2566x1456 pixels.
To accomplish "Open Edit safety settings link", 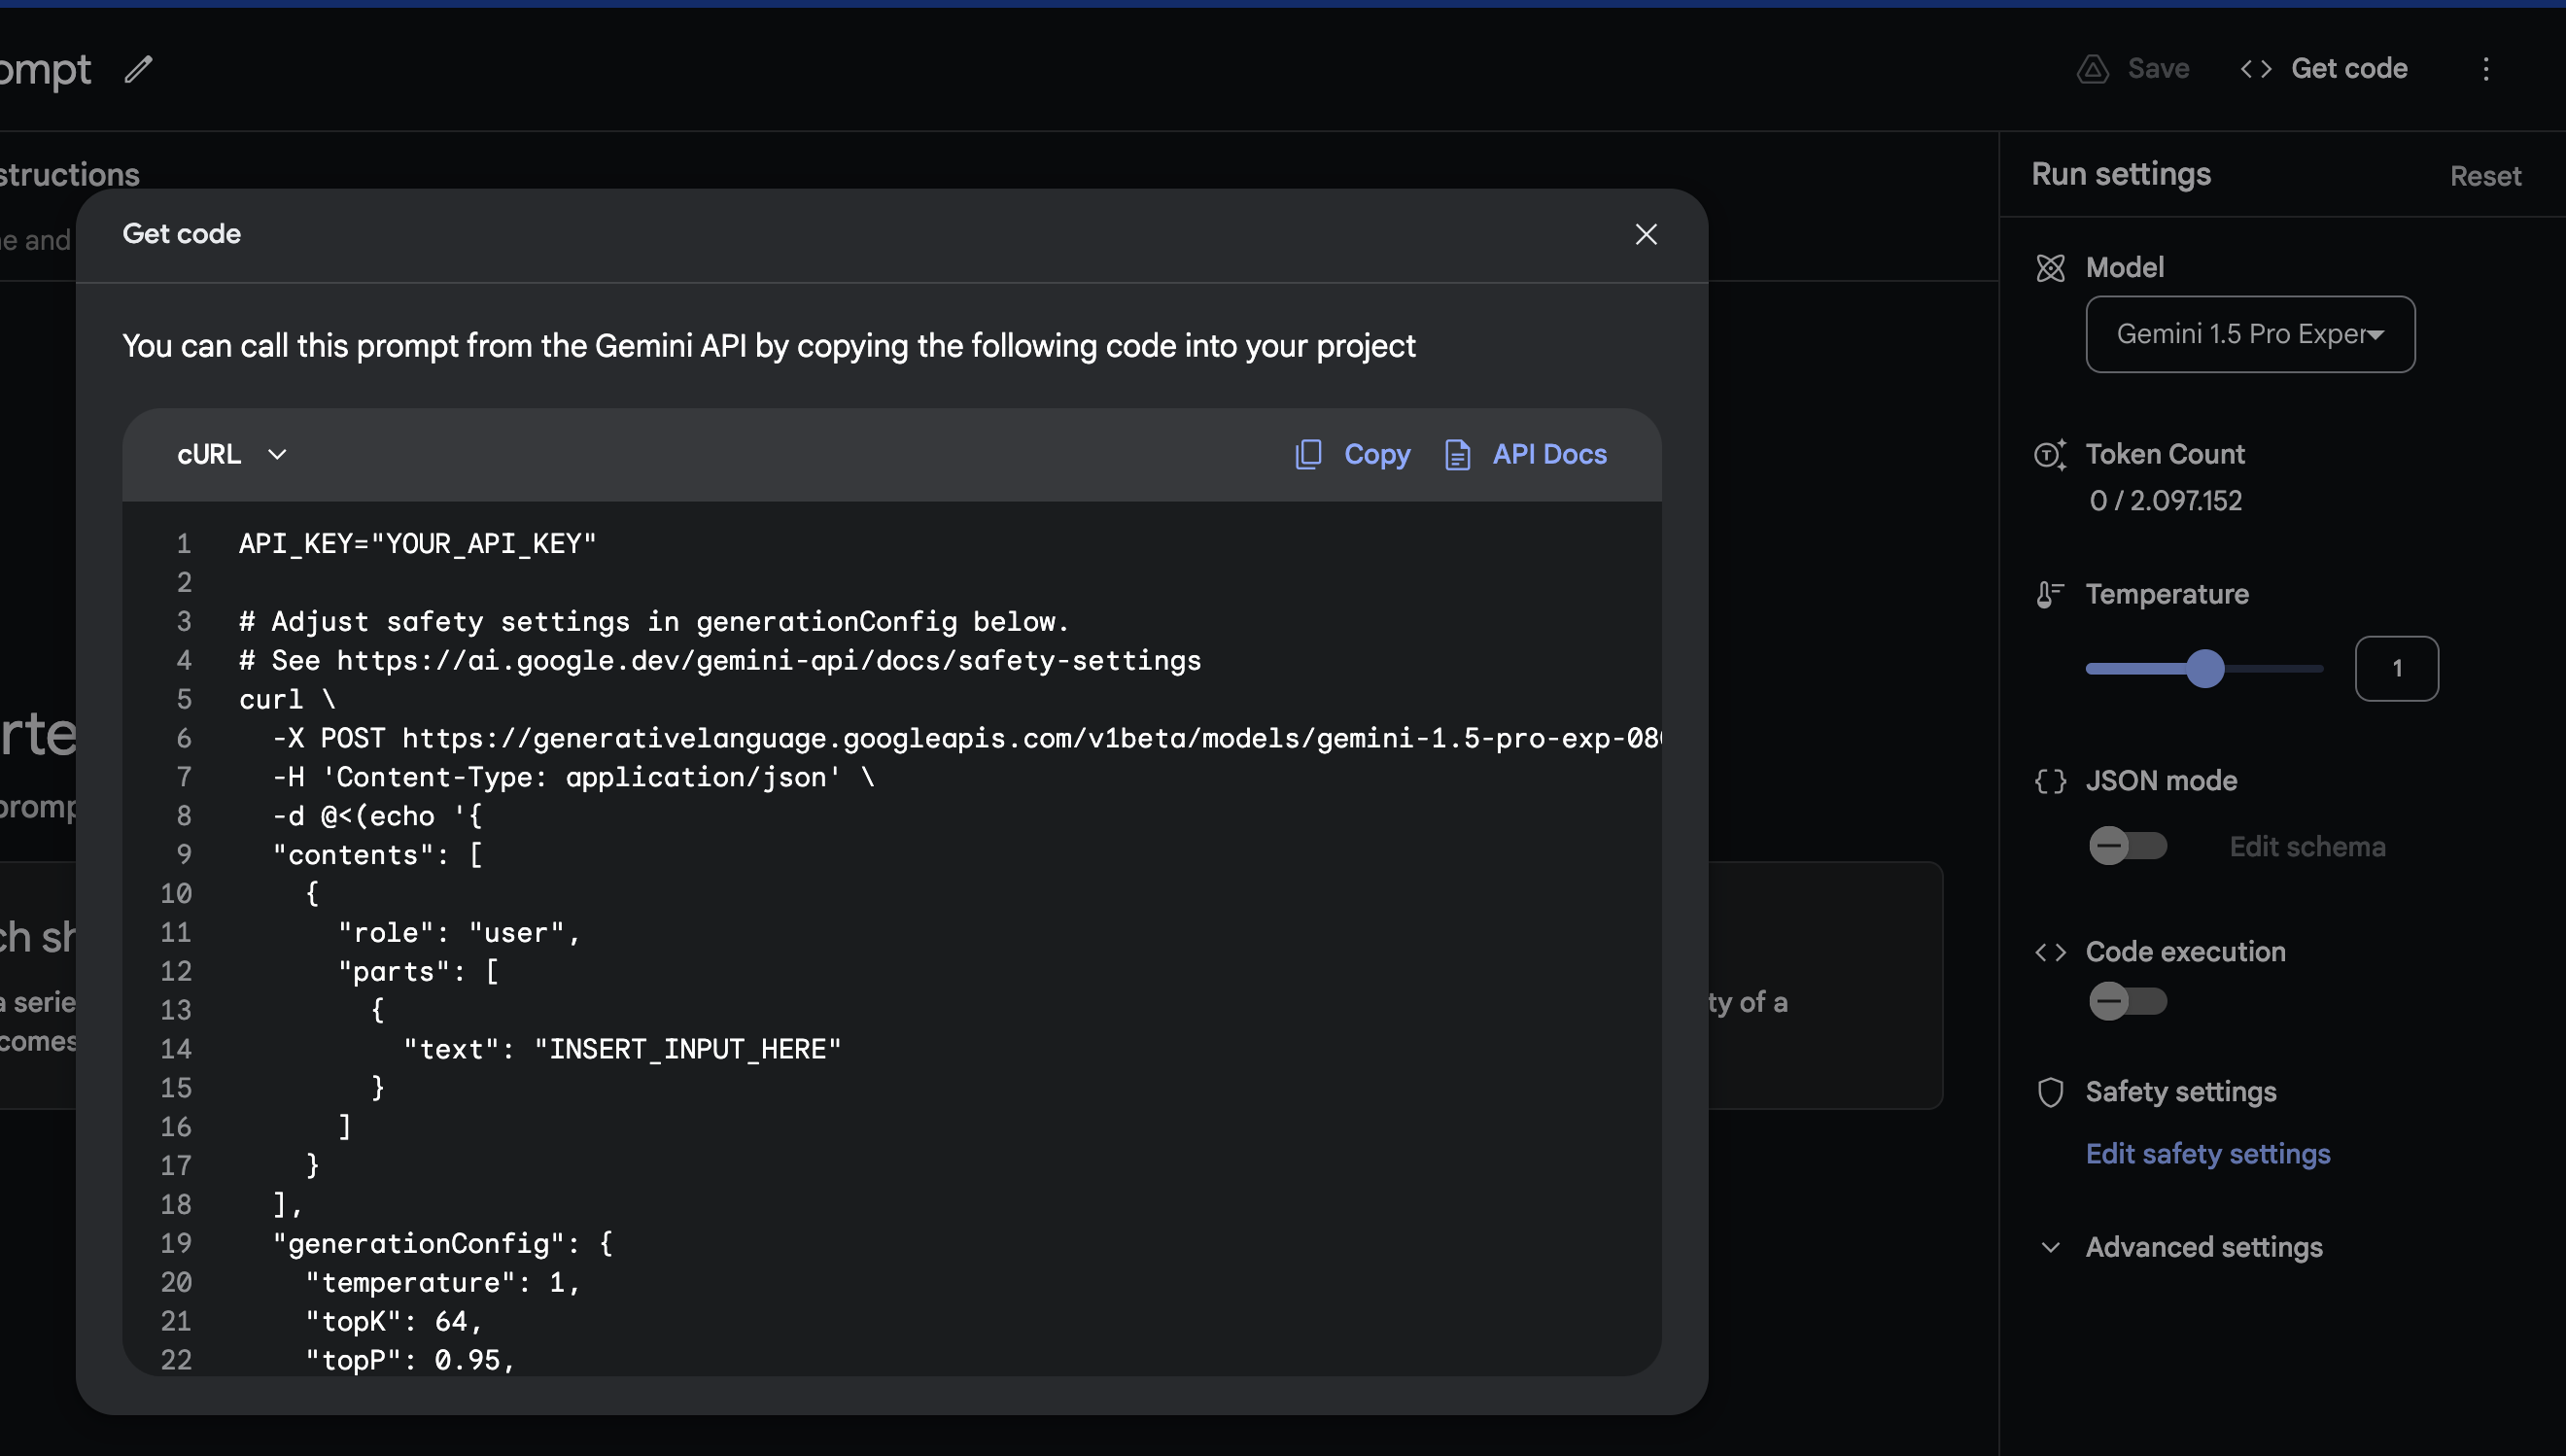I will point(2208,1154).
